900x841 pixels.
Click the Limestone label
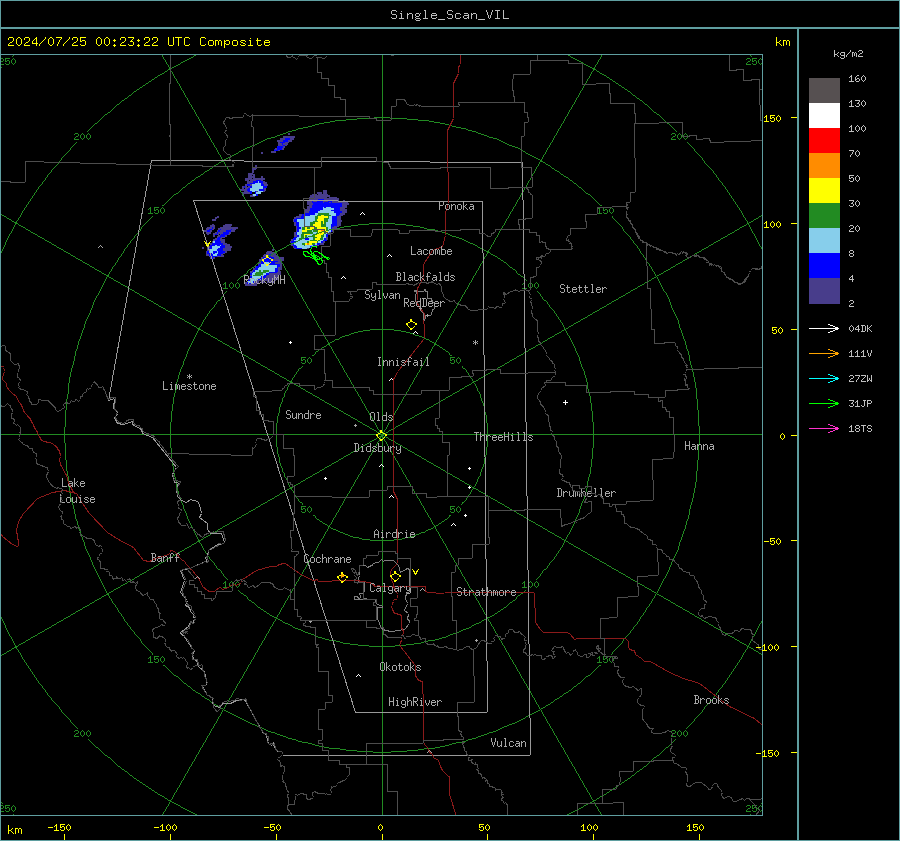189,386
